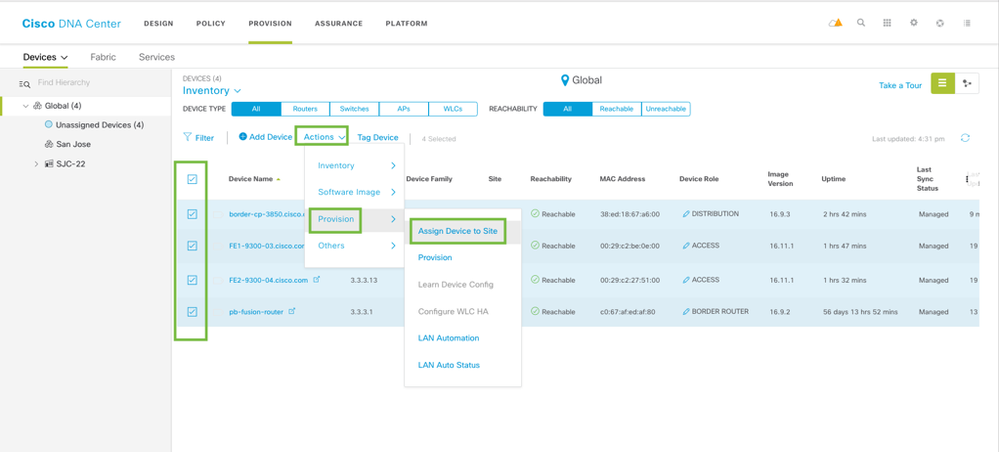This screenshot has height=452, width=999.
Task: Open the FE2-9300-04.cisco.com device link
Action: [x=268, y=280]
